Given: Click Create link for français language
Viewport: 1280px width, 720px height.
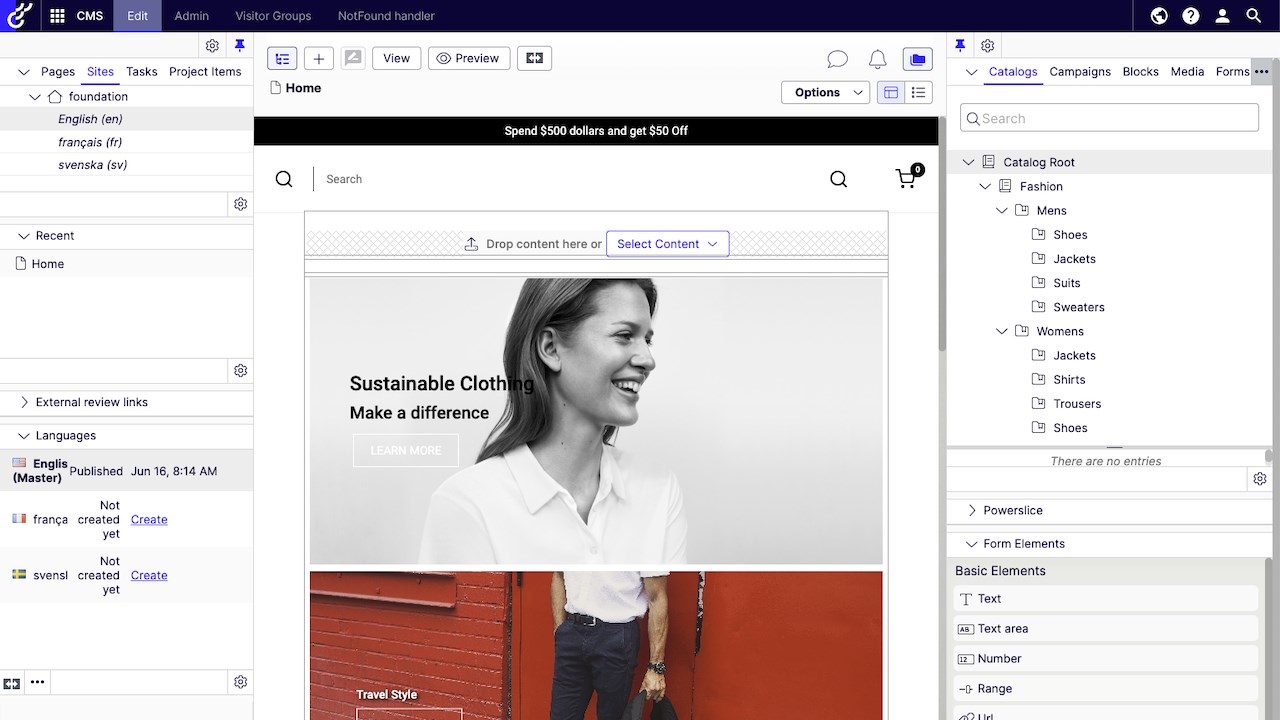Looking at the screenshot, I should coord(149,520).
